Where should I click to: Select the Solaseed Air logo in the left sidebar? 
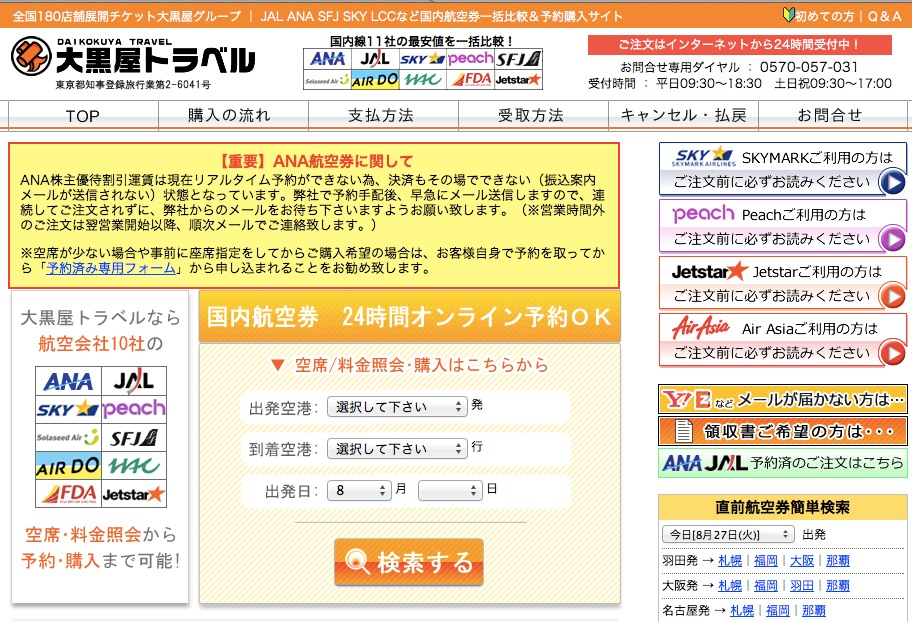pyautogui.click(x=68, y=438)
